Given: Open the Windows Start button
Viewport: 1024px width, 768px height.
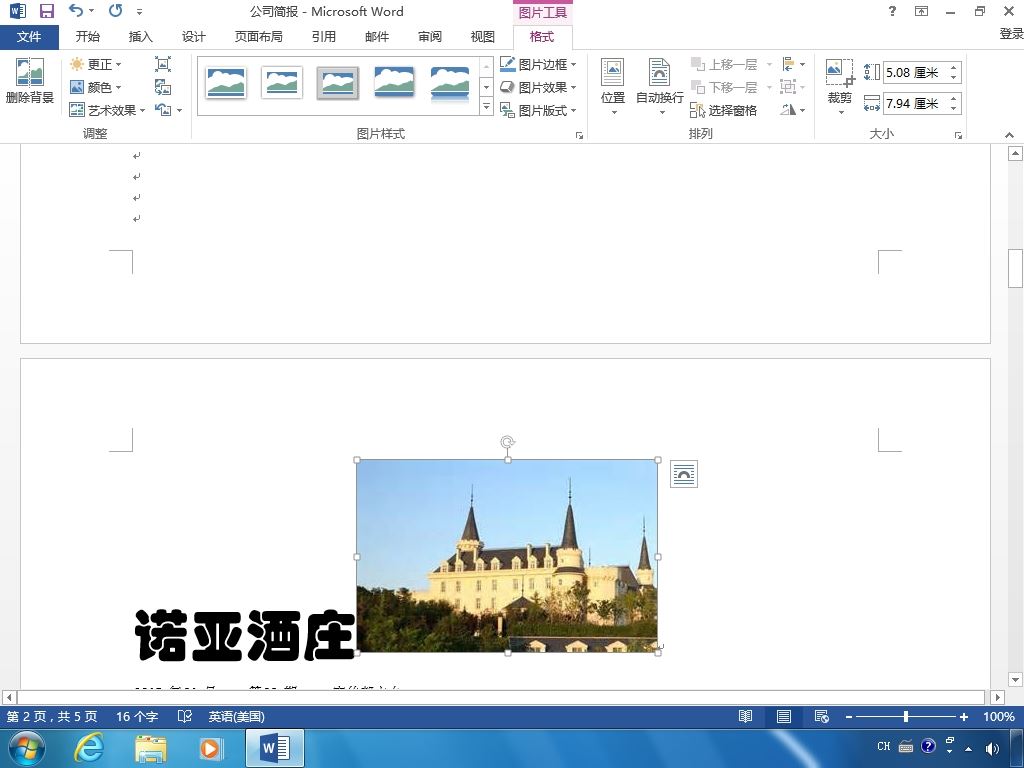Looking at the screenshot, I should (x=26, y=748).
